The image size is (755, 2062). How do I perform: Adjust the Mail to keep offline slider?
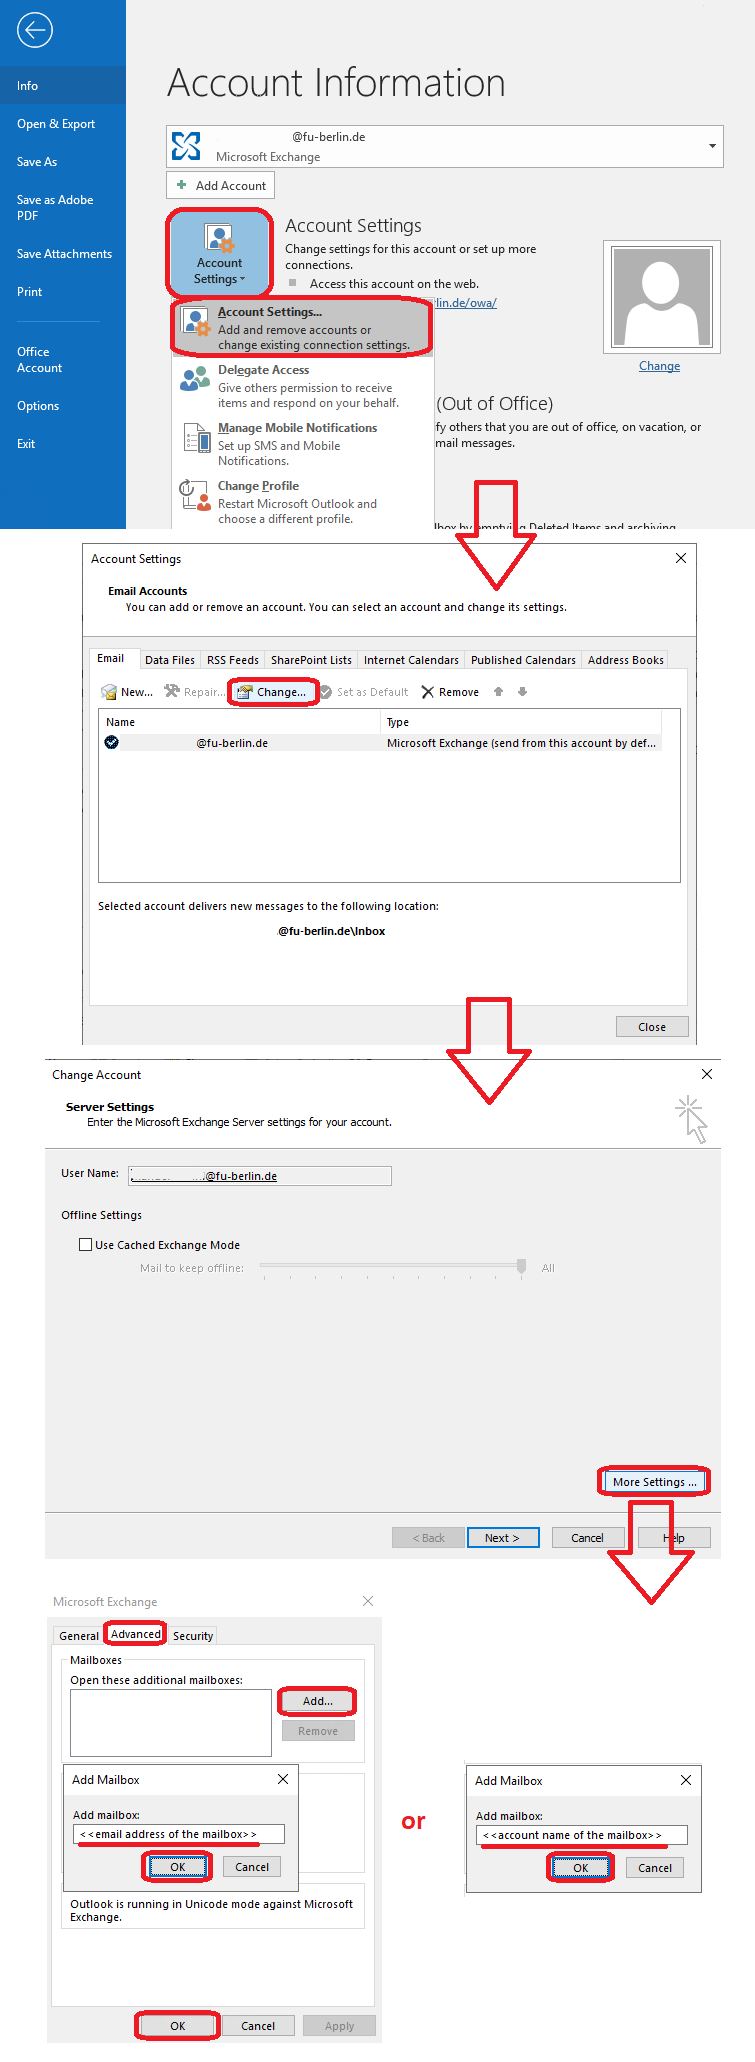coord(521,1266)
